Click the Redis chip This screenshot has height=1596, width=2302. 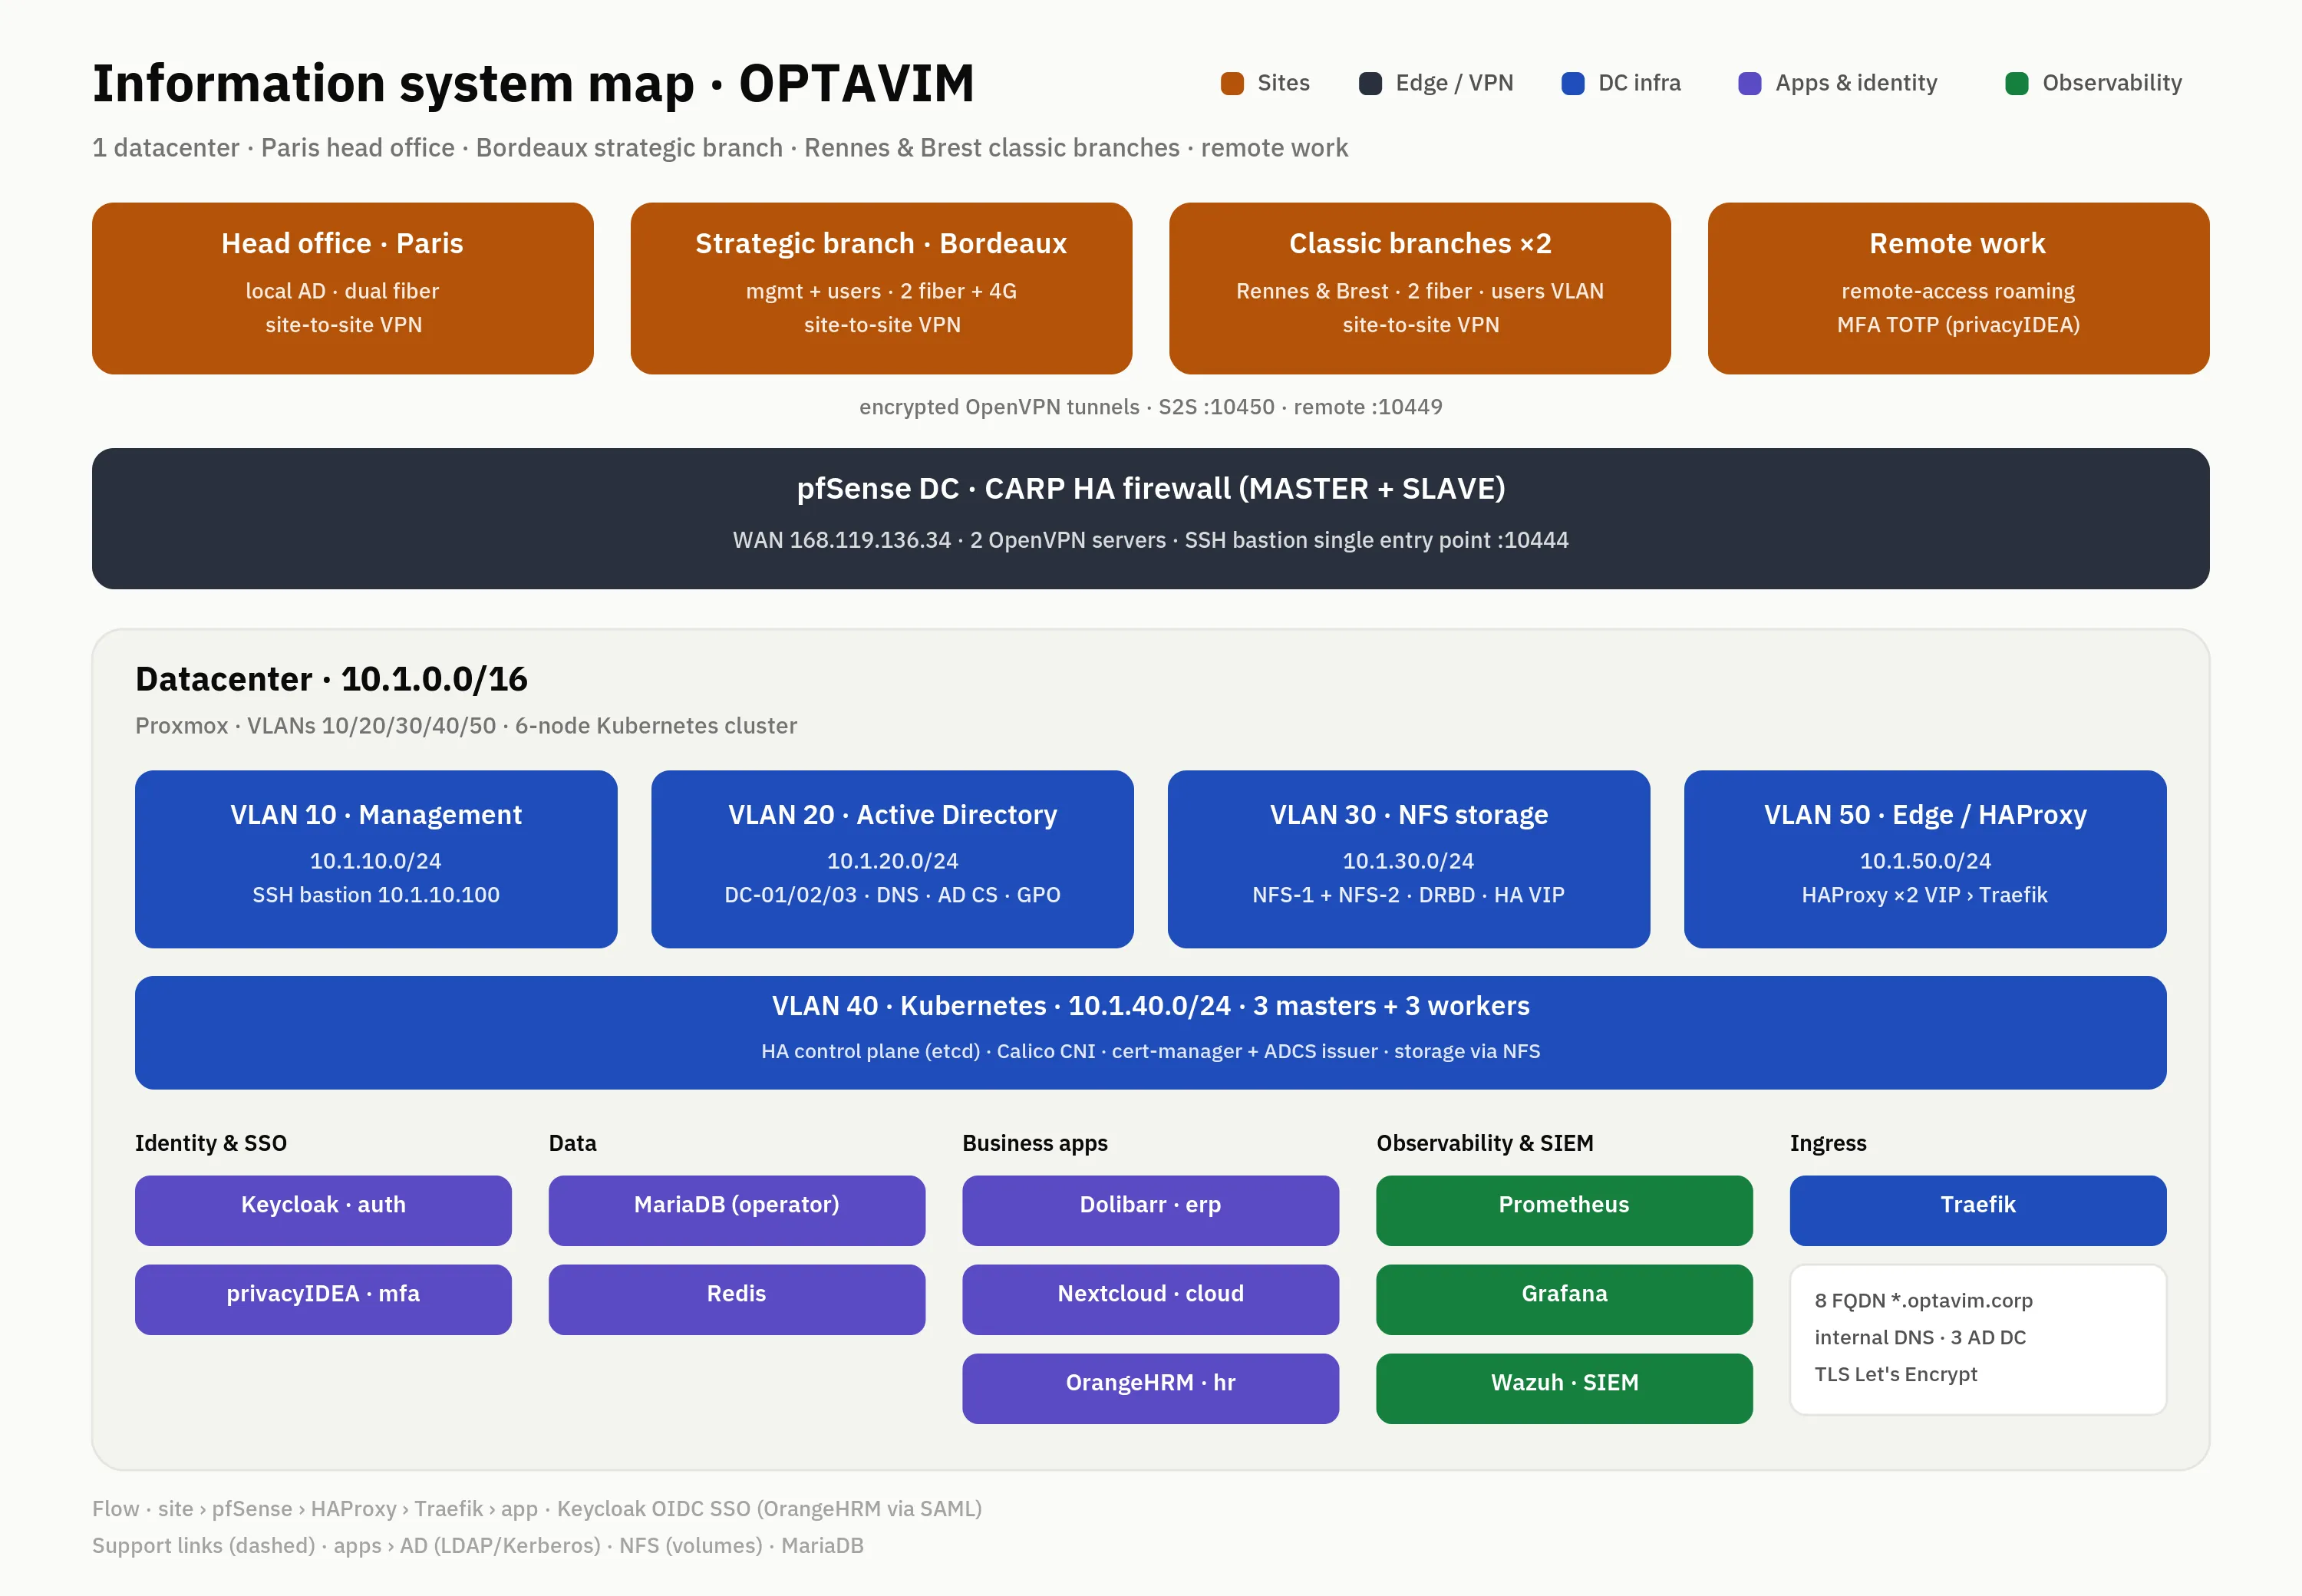coord(737,1299)
